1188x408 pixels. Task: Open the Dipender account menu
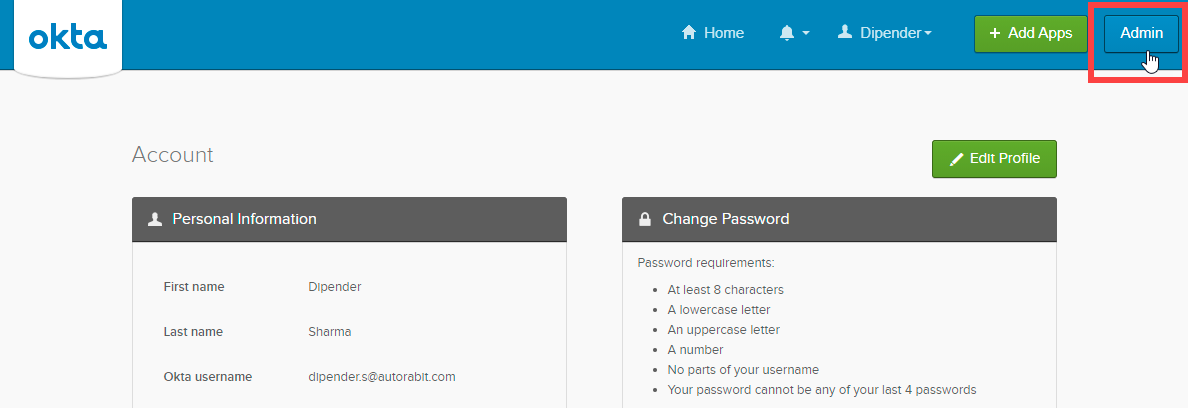coord(891,33)
